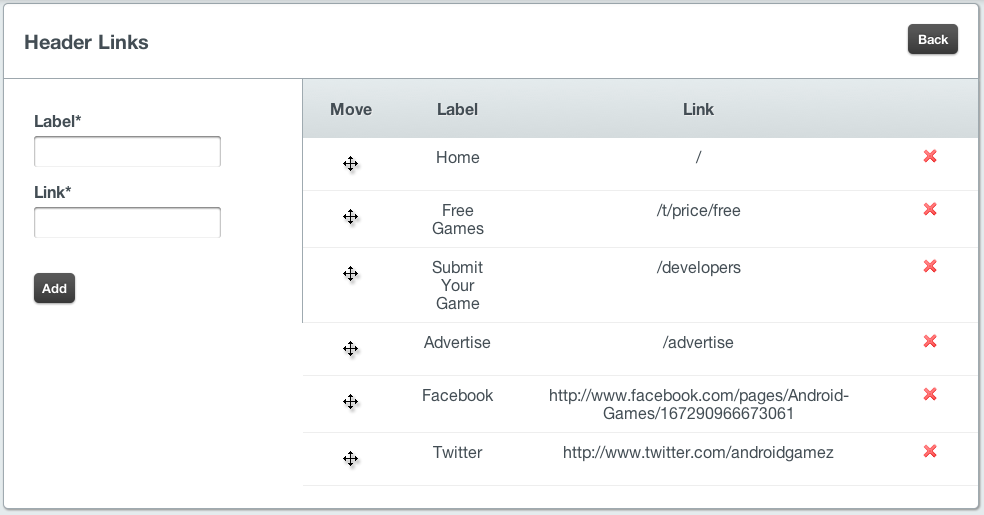This screenshot has height=515, width=984.
Task: Click the Label column header
Action: [x=457, y=109]
